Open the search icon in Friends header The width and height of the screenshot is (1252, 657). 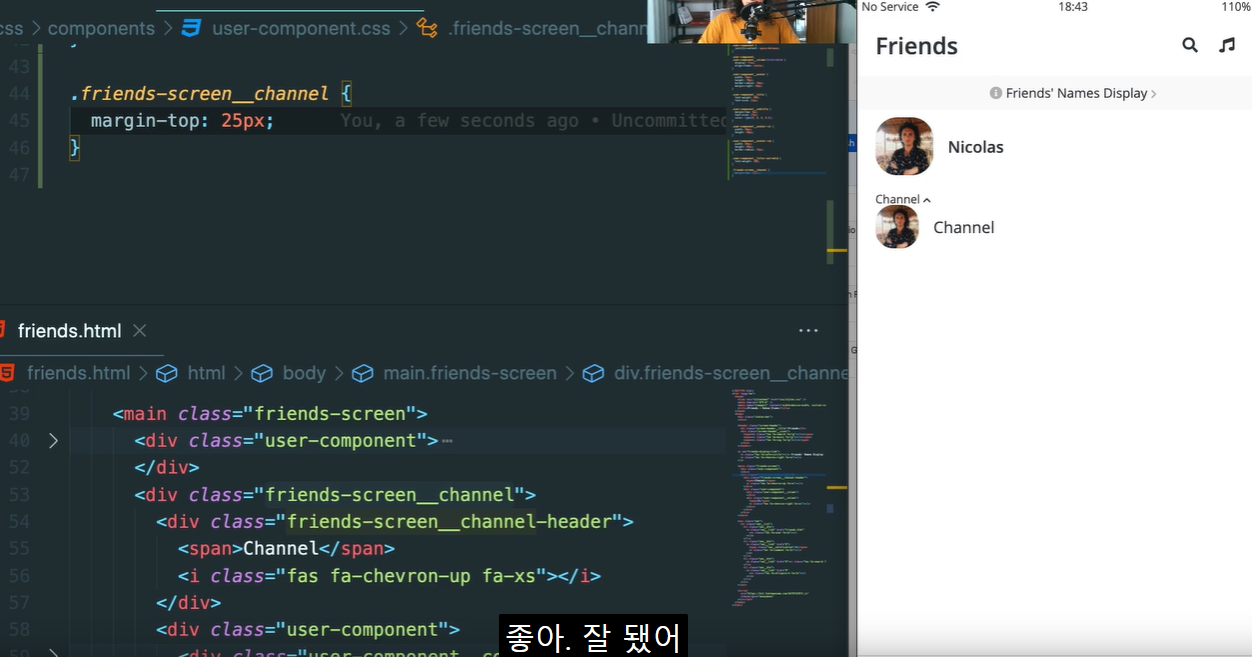(x=1190, y=45)
